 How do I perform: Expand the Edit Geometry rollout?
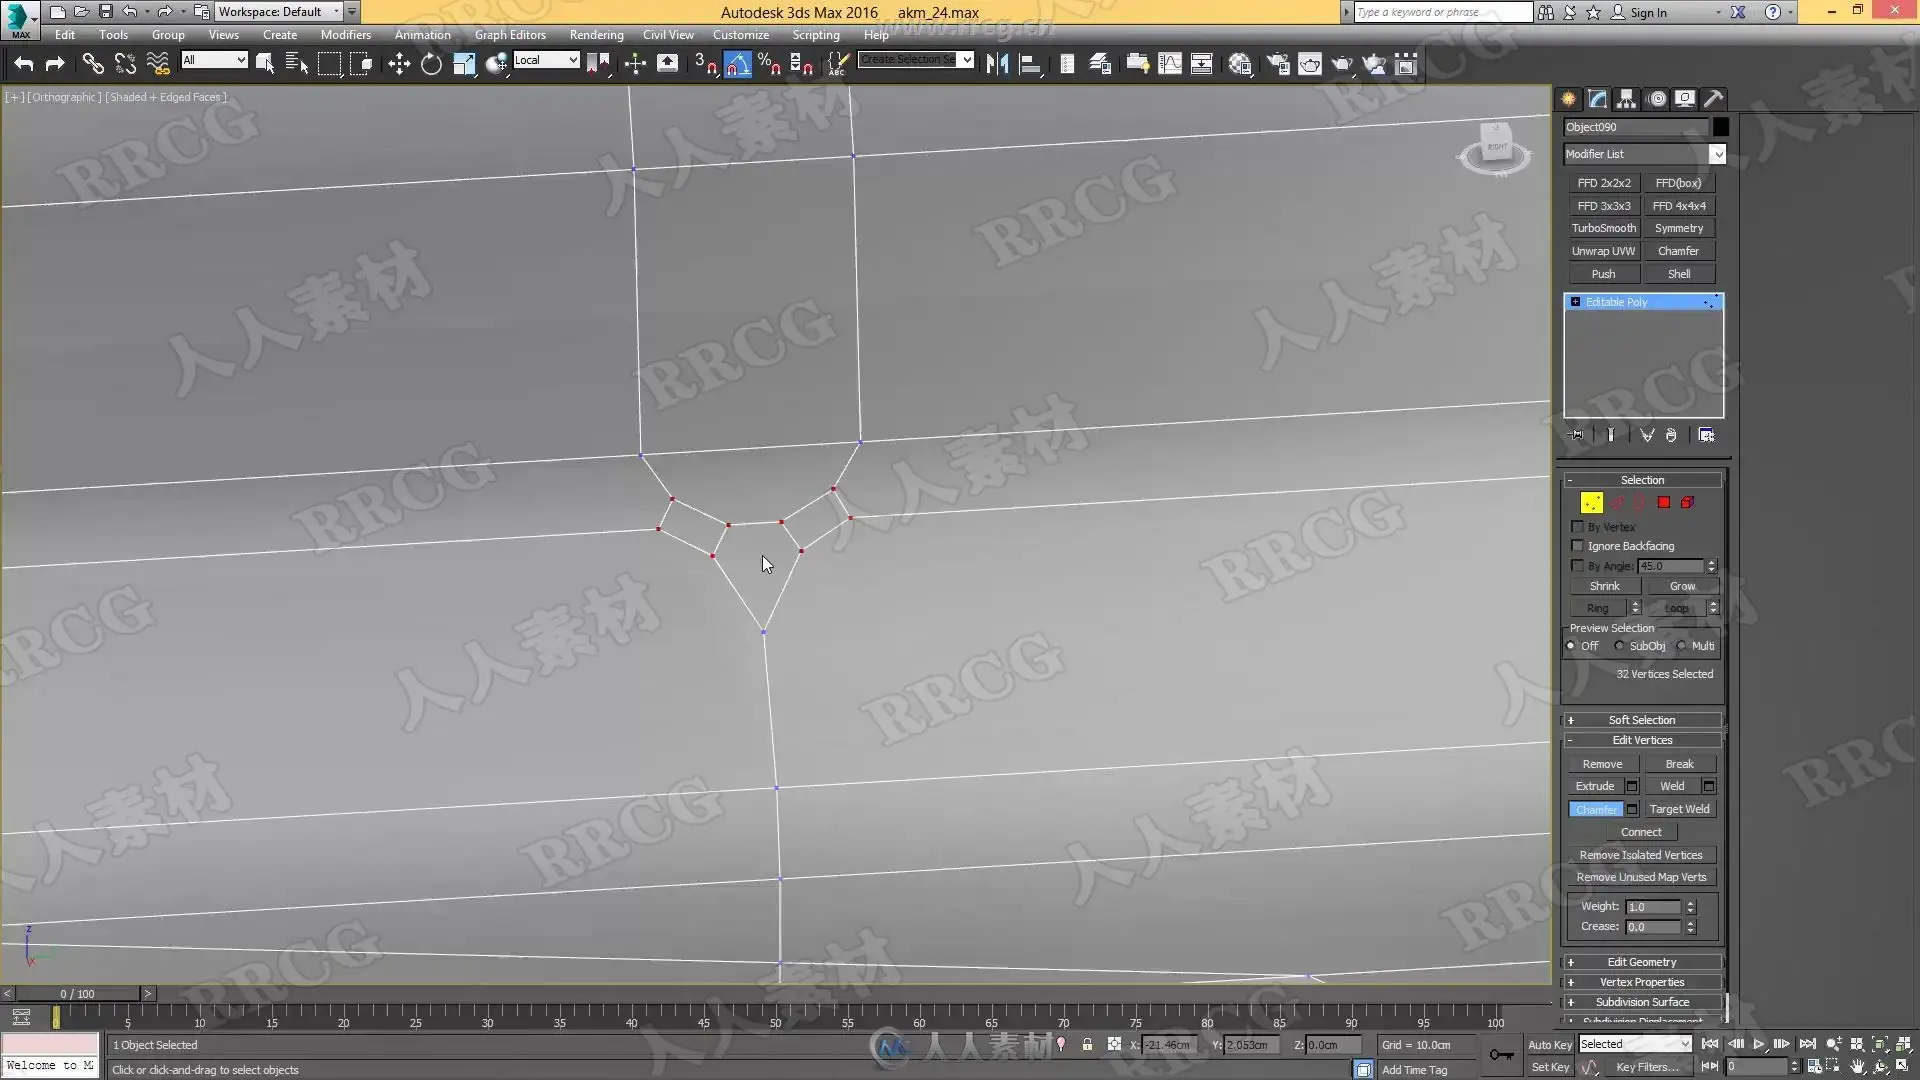pyautogui.click(x=1641, y=962)
